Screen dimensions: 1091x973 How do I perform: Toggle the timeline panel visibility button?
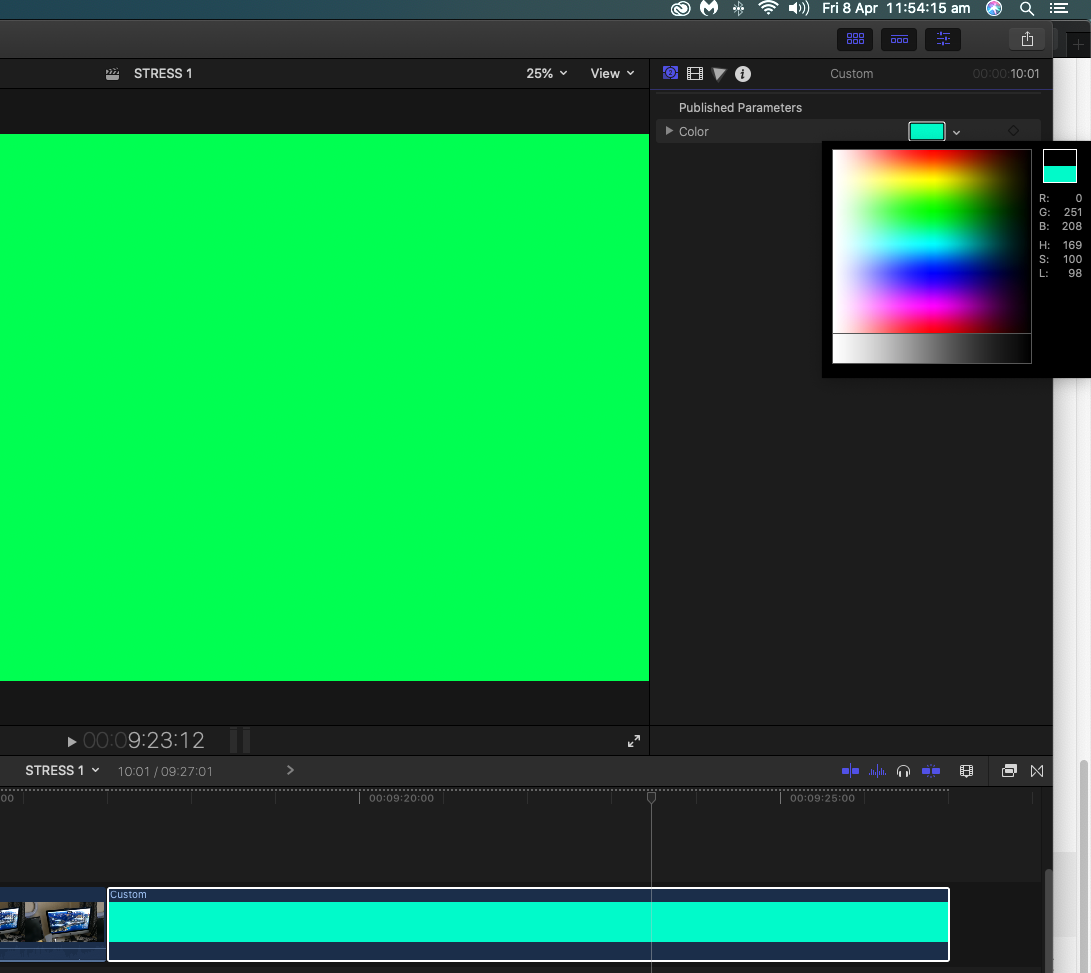click(x=899, y=39)
